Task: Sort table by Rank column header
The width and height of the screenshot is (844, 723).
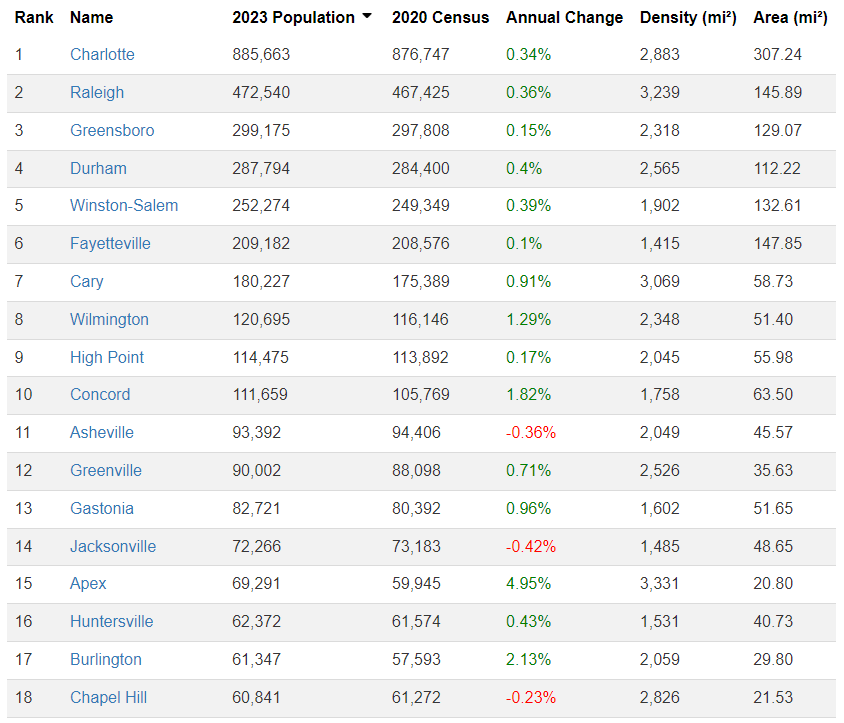Action: point(34,17)
